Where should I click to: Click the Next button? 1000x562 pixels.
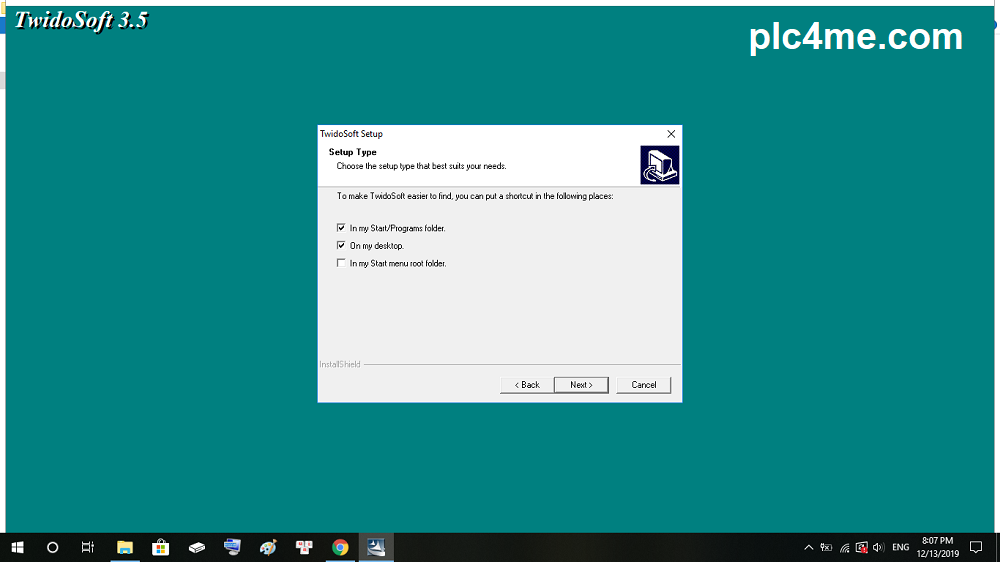[x=581, y=385]
